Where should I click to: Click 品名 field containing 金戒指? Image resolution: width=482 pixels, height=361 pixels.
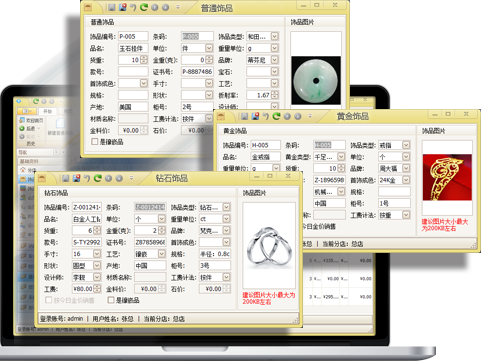point(266,157)
